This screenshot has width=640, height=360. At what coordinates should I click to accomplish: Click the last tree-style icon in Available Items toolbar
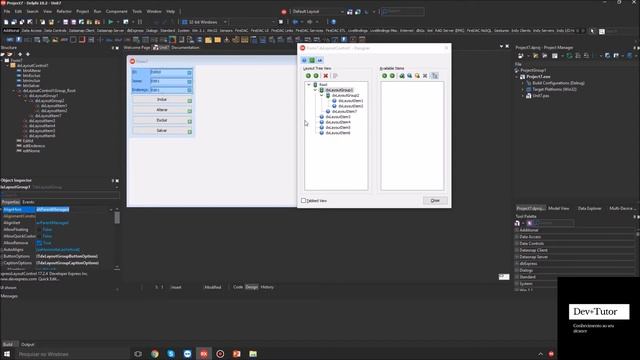435,76
